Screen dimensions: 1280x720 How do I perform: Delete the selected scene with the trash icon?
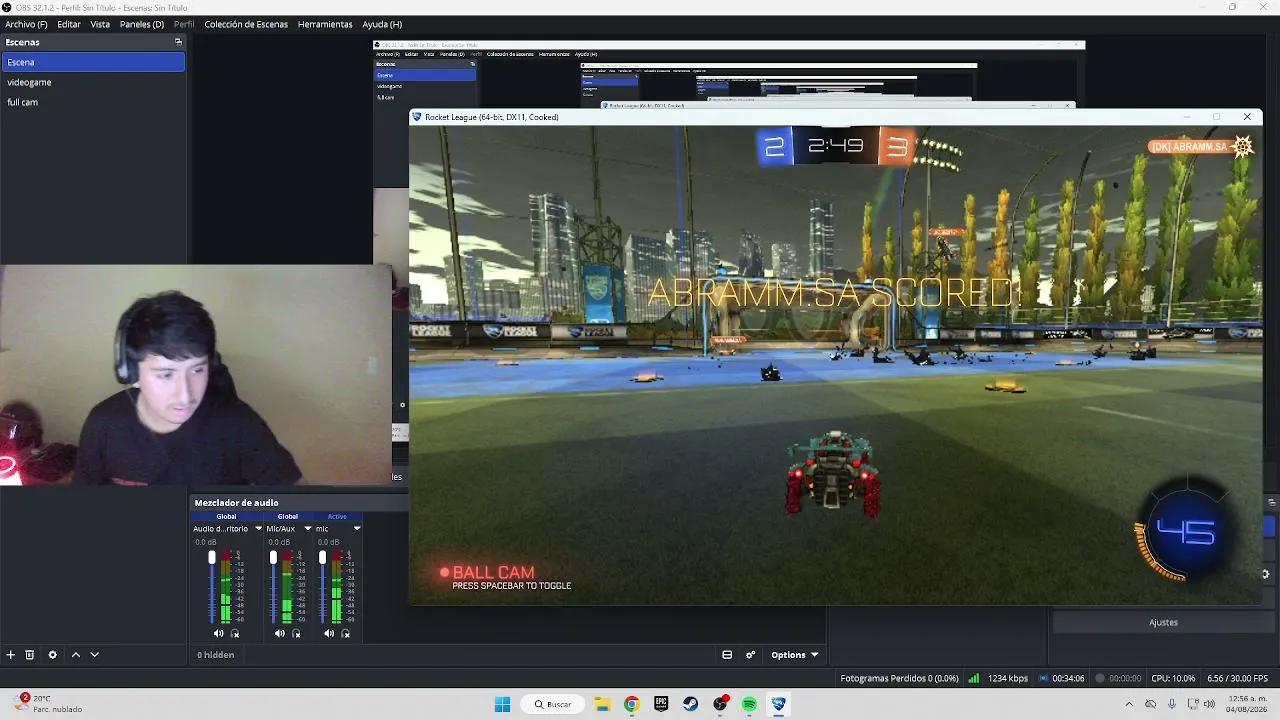click(x=30, y=655)
